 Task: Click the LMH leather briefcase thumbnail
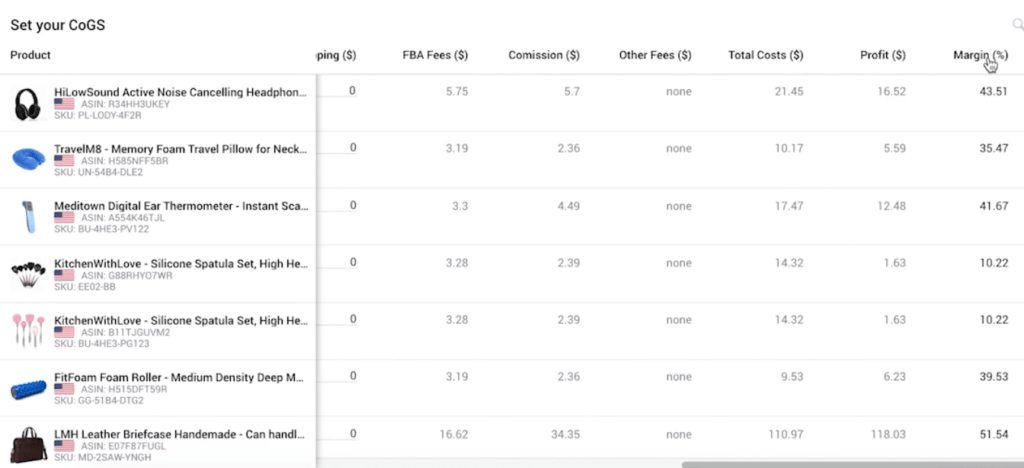point(28,445)
